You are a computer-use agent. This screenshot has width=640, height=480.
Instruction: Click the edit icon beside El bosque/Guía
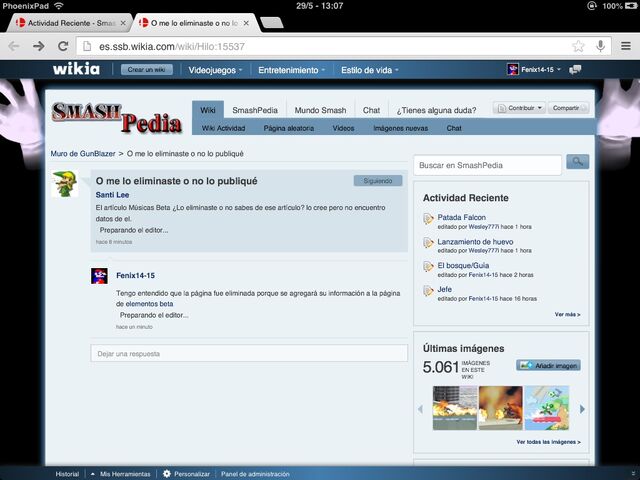click(x=428, y=267)
